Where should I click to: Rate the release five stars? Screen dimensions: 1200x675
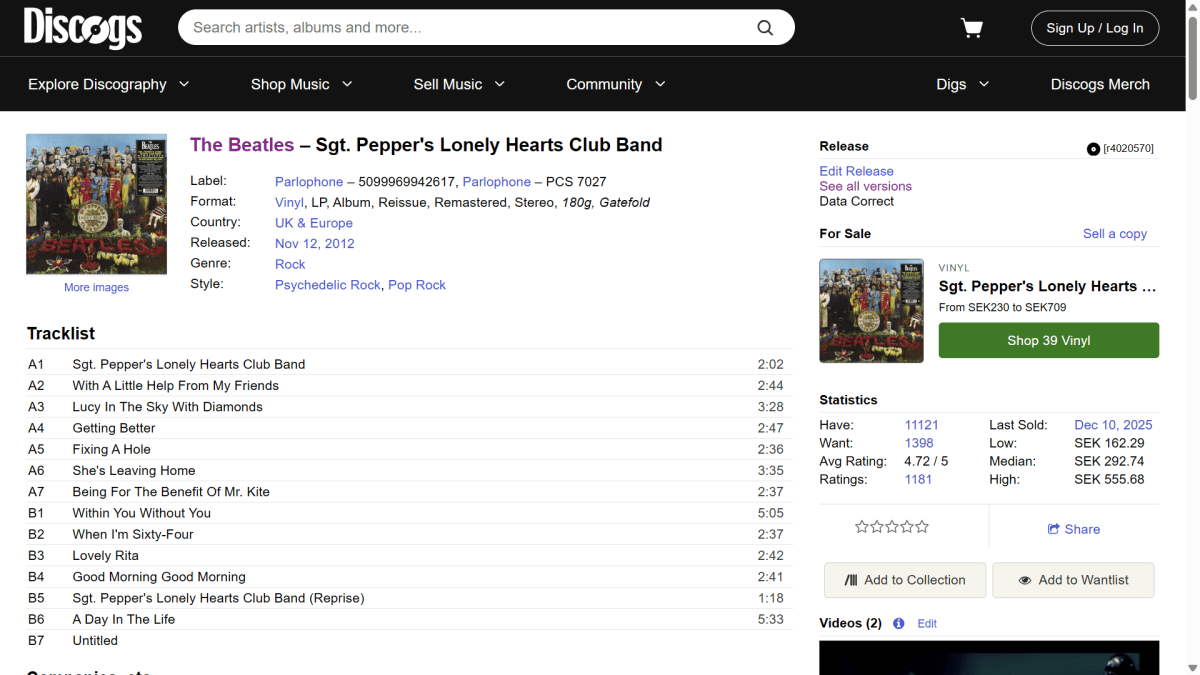(x=922, y=527)
